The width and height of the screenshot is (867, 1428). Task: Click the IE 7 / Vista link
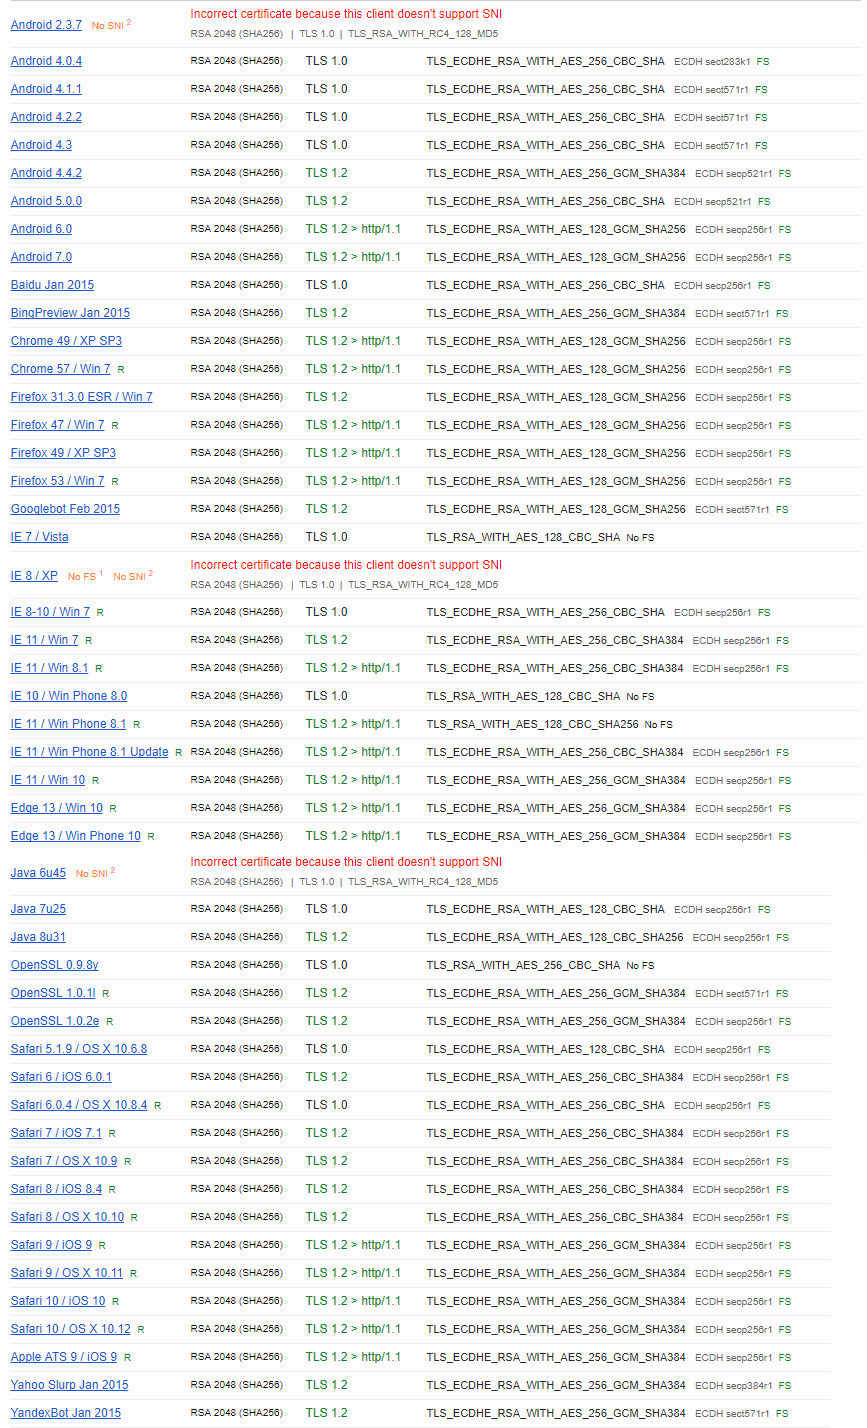tap(40, 537)
